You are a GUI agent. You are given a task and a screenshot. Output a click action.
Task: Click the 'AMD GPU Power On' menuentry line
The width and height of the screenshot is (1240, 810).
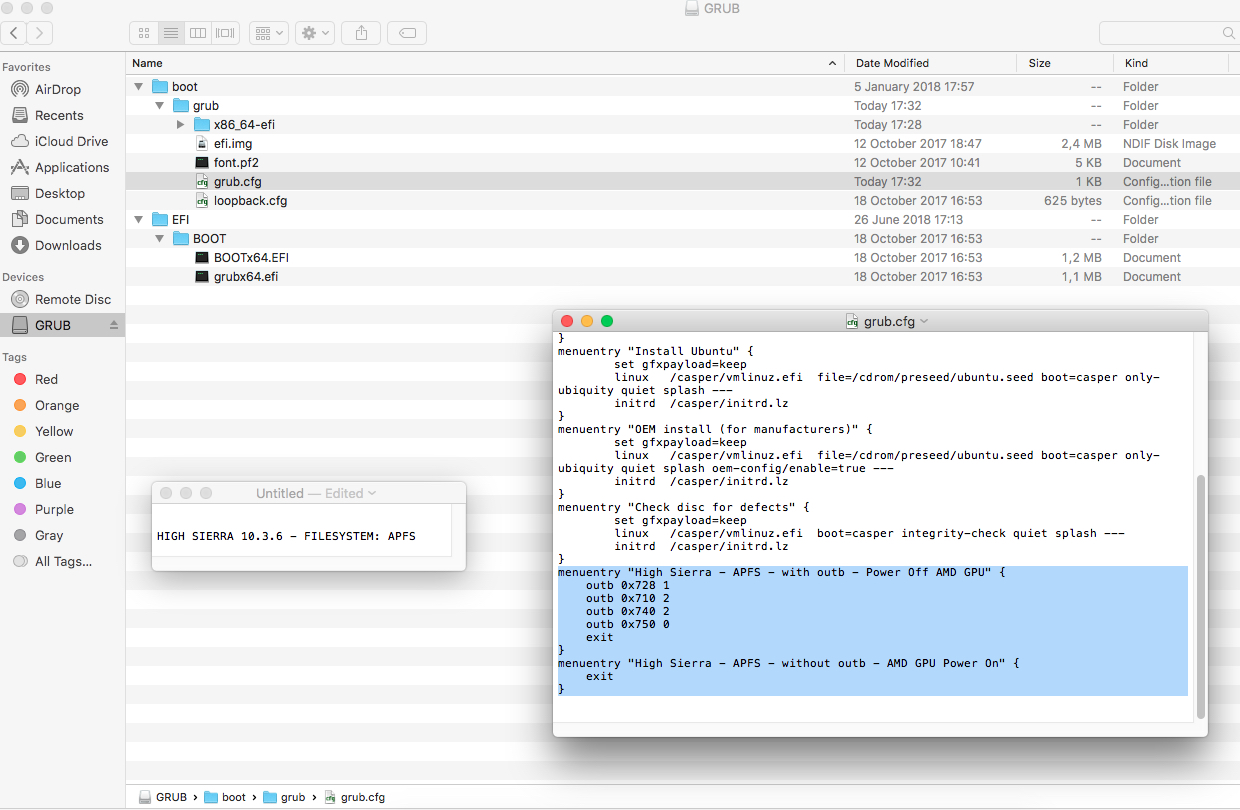point(788,663)
